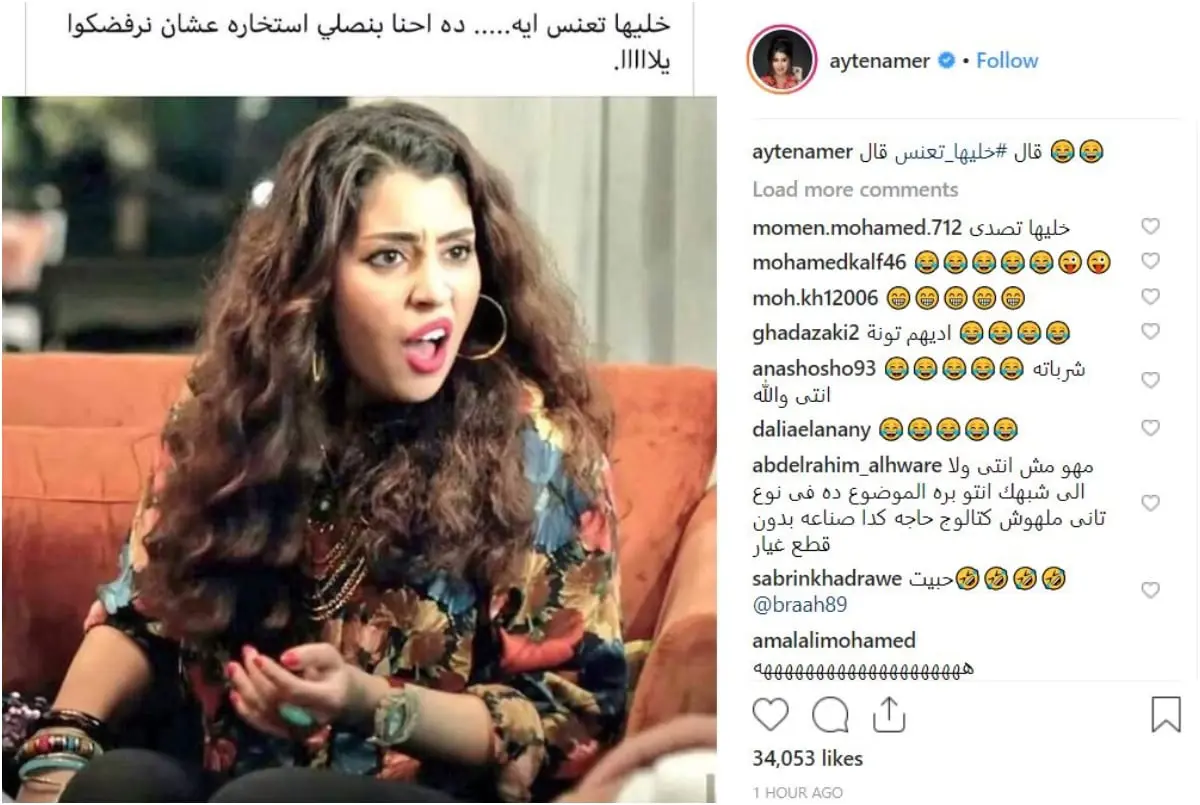The image size is (1200, 805).
Task: Like ghadazaki2's comment heart
Action: pos(1150,331)
